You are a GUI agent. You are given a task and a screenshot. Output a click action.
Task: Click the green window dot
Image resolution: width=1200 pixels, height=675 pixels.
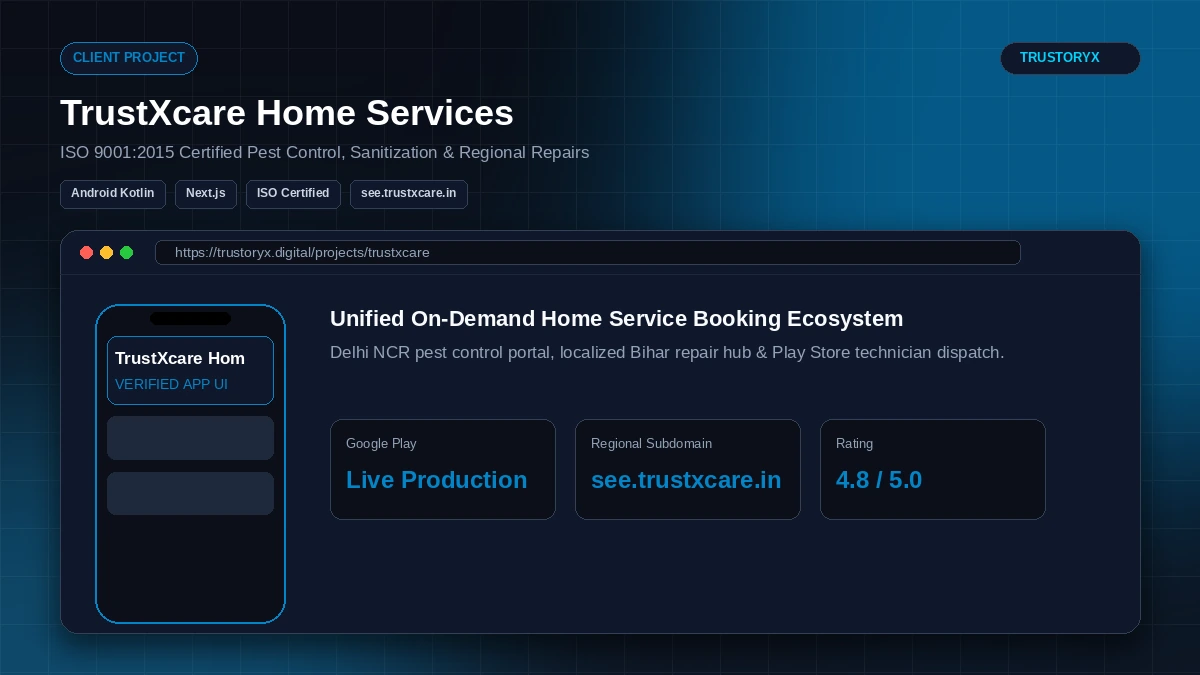pos(127,253)
